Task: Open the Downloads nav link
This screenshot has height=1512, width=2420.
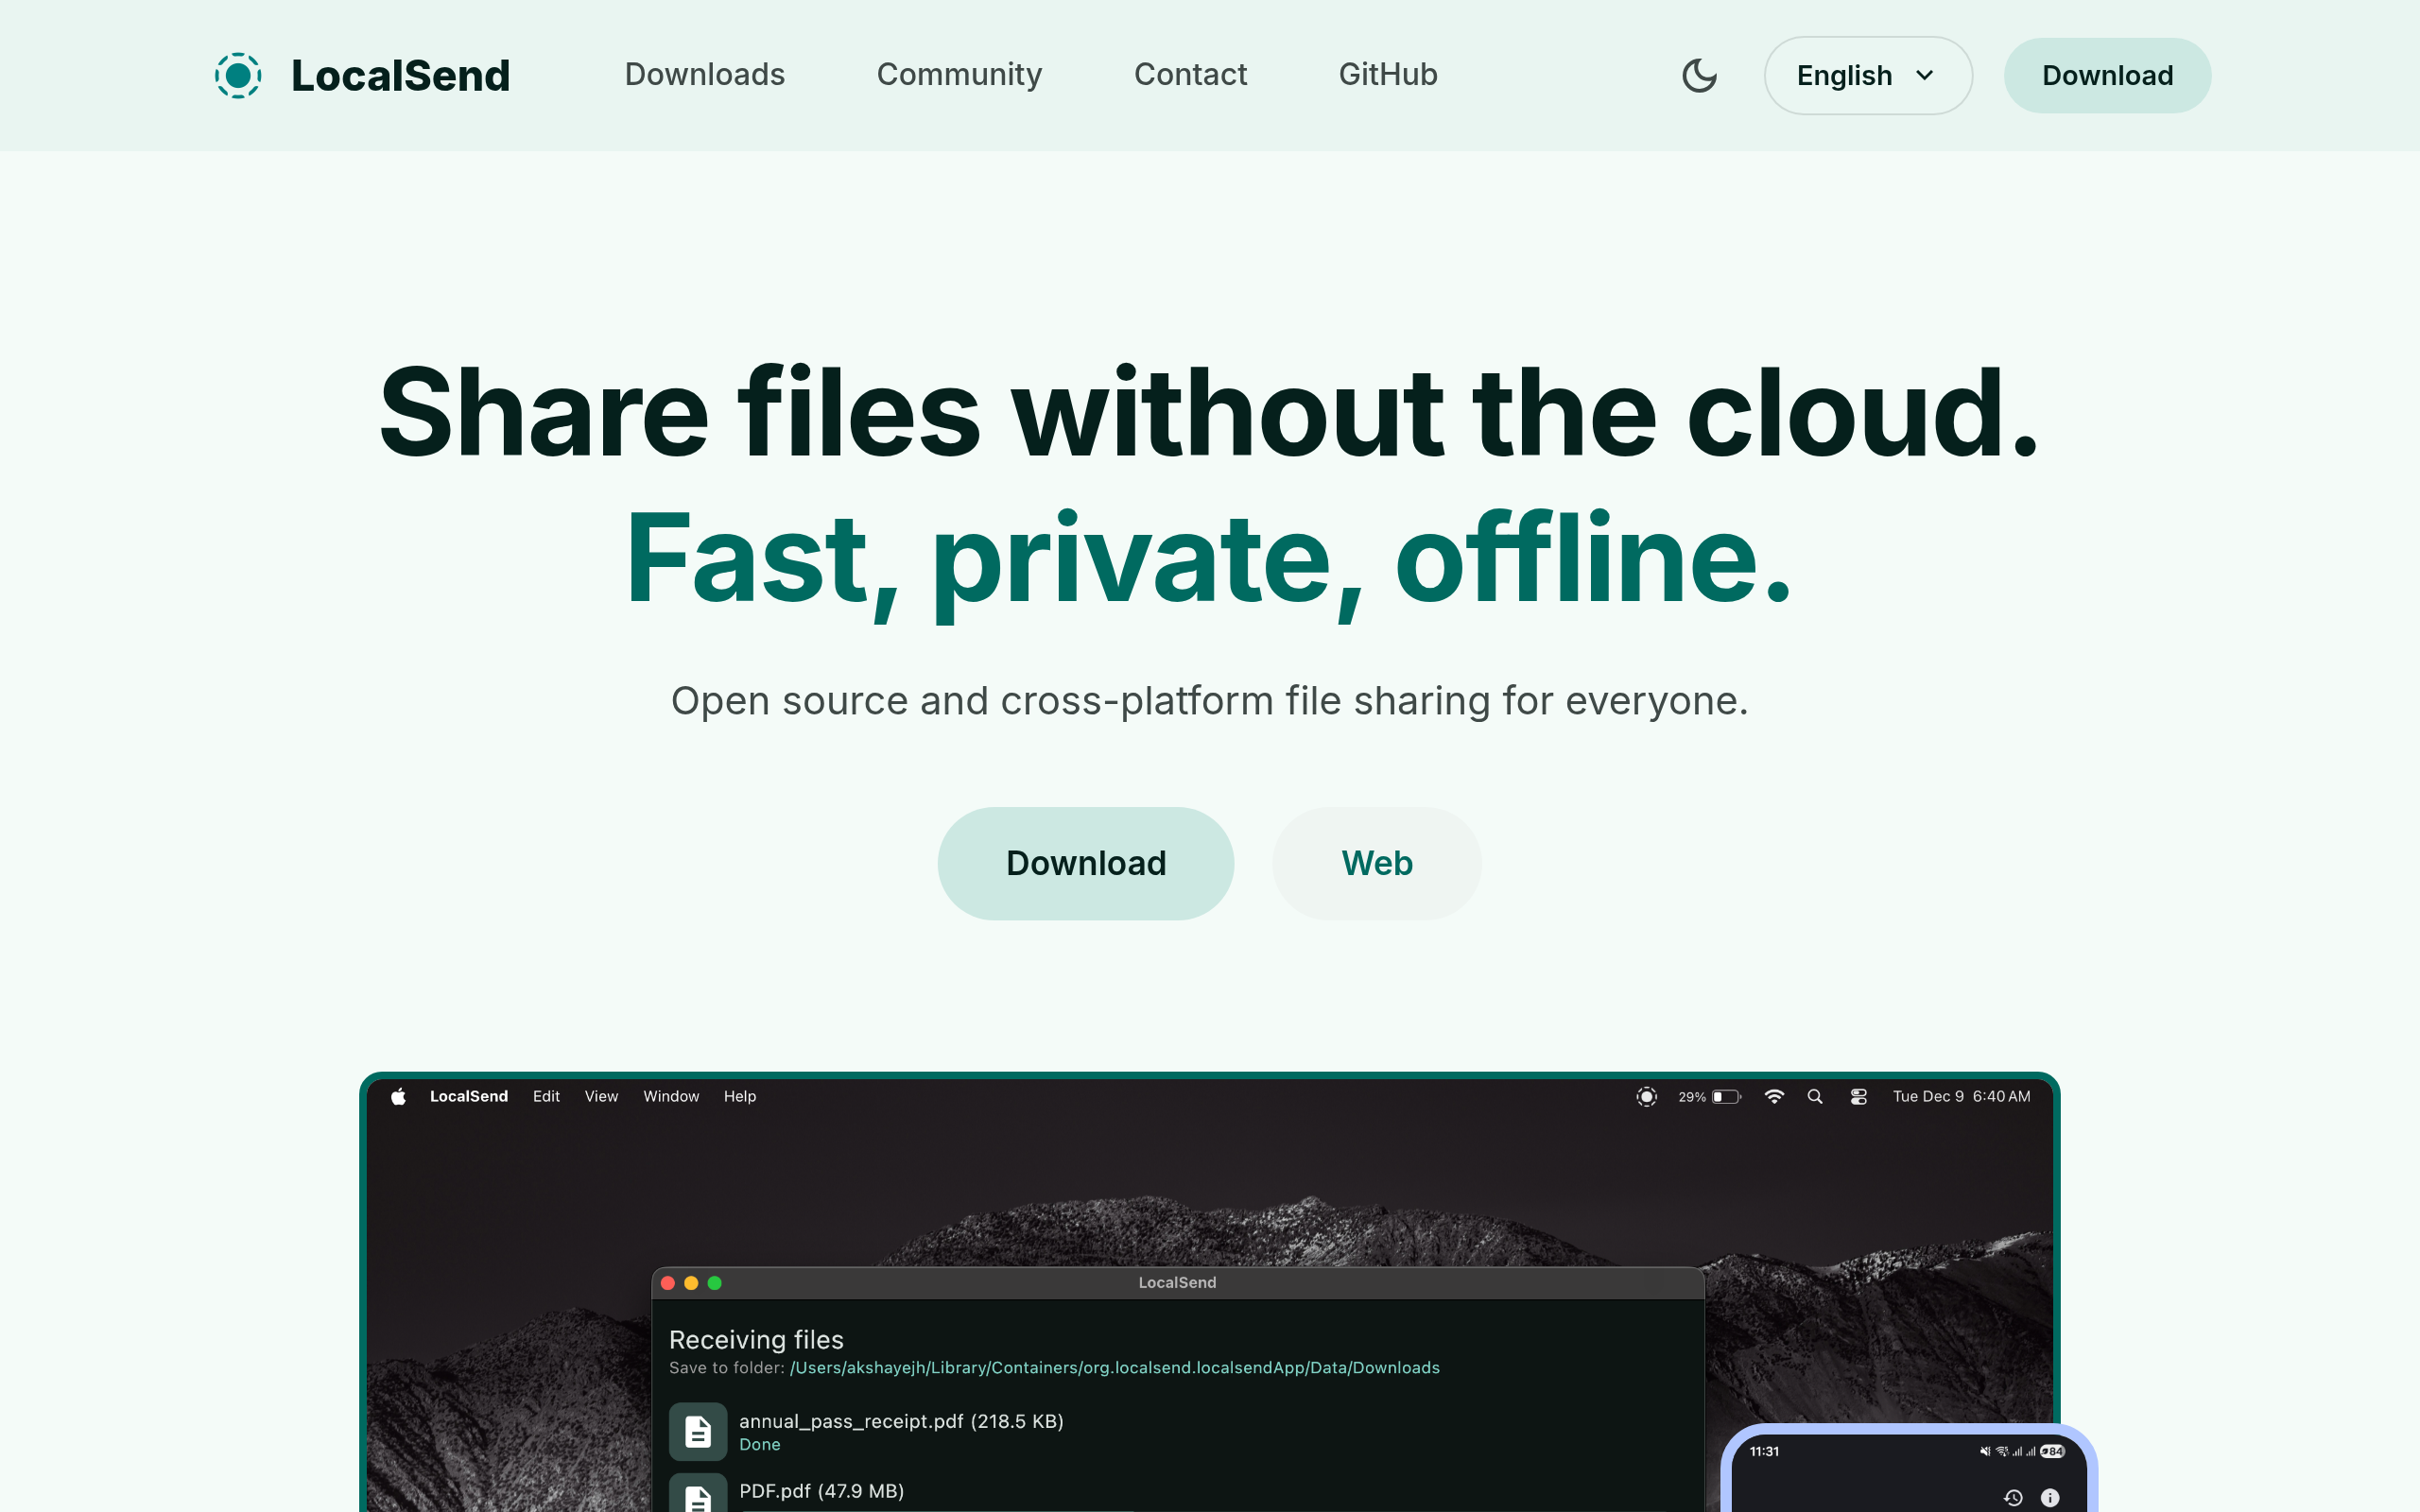Action: (704, 74)
